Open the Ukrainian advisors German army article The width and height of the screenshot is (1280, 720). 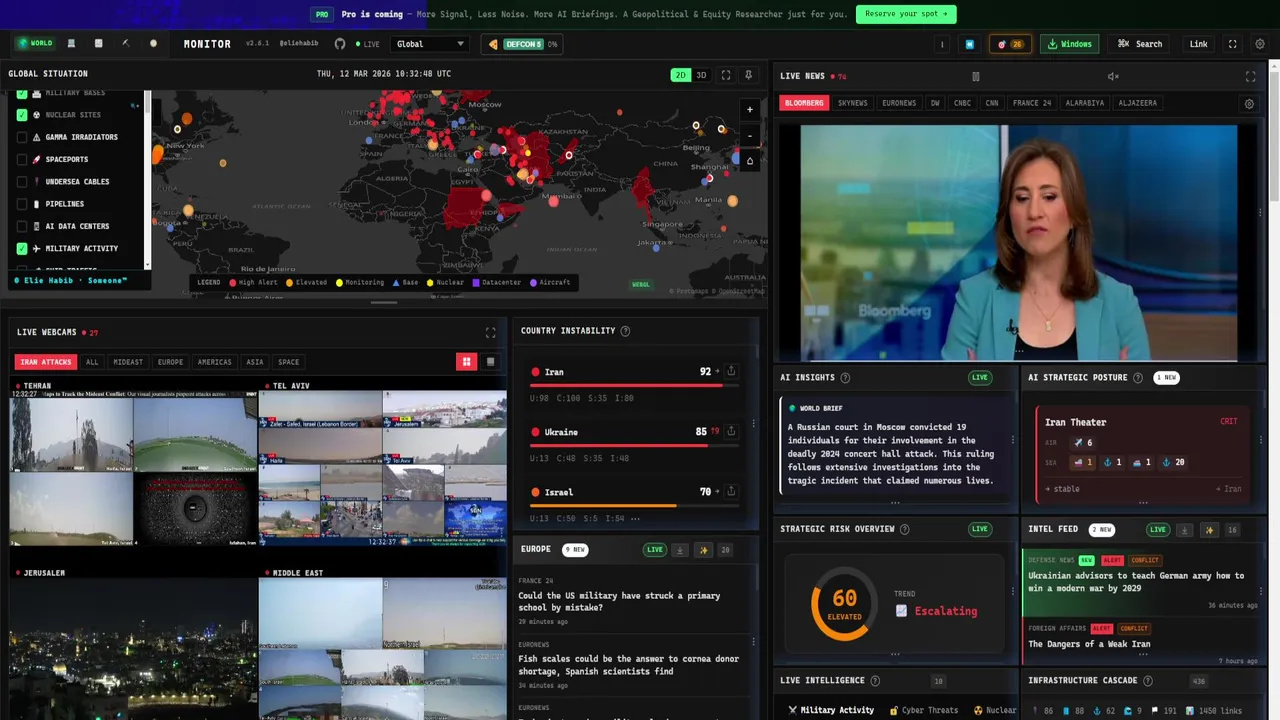pyautogui.click(x=1136, y=582)
